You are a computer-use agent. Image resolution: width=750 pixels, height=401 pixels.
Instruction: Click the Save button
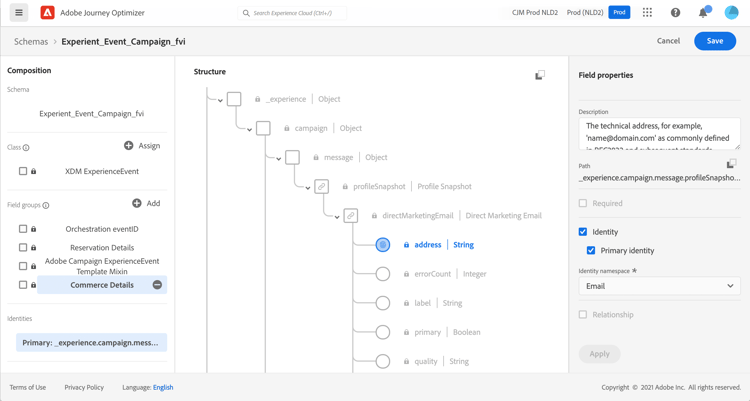click(x=714, y=41)
